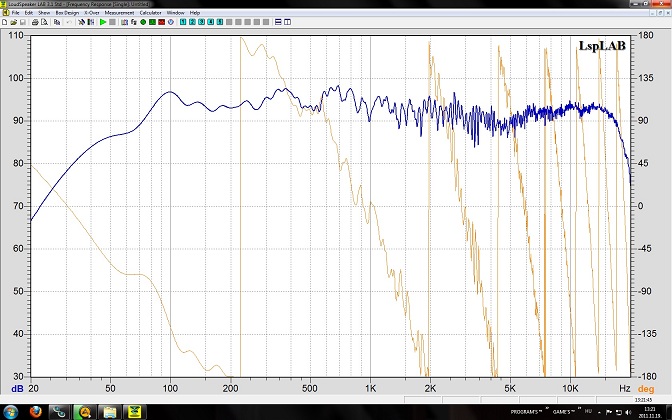Select curve slot 2 in the toolbar
The width and height of the screenshot is (672, 420).
[x=192, y=22]
